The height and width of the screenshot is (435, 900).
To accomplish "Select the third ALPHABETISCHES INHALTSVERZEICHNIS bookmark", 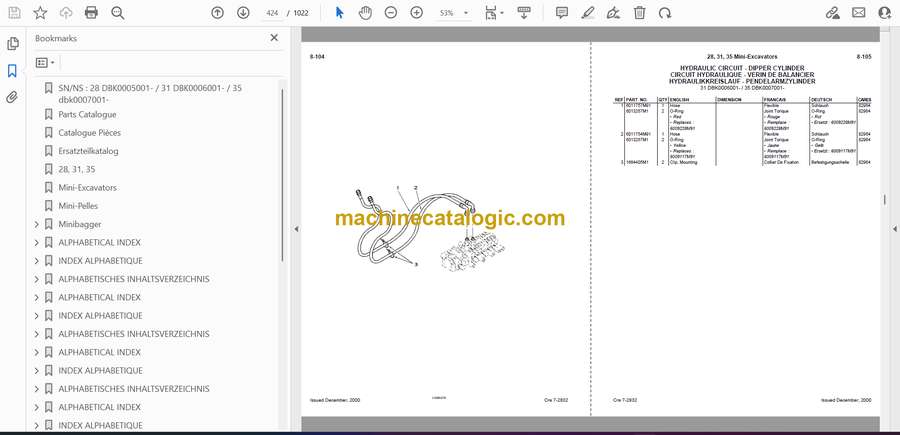I will pyautogui.click(x=134, y=389).
